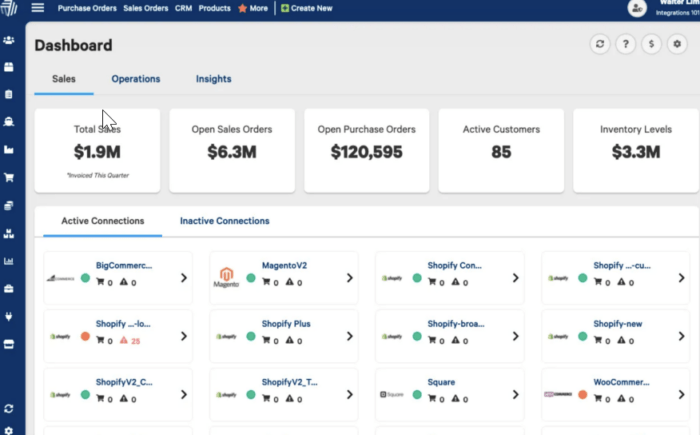Open the hamburger navigation menu
Viewport: 700px width, 435px height.
(38, 8)
